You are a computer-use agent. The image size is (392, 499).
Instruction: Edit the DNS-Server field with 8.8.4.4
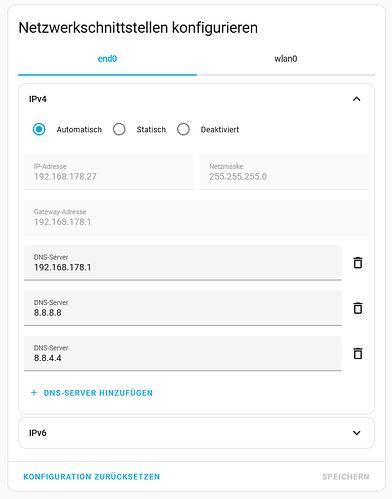click(x=183, y=353)
